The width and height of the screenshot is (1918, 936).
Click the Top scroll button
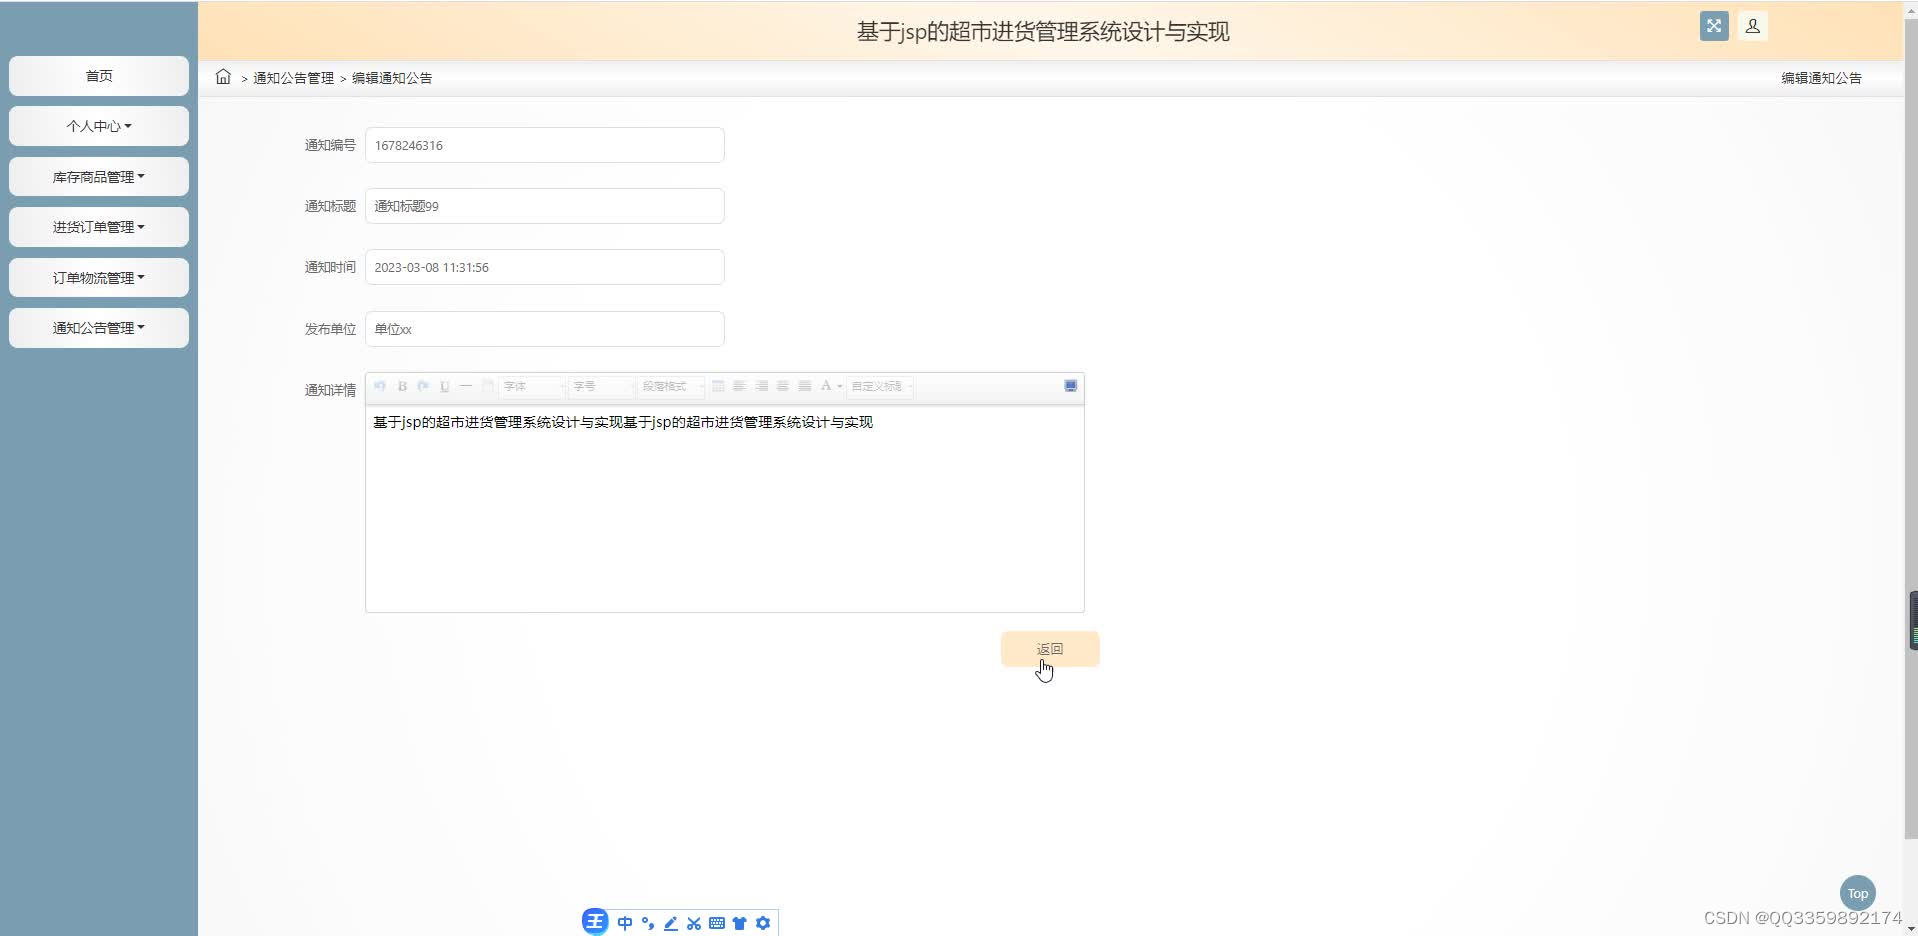click(1857, 893)
